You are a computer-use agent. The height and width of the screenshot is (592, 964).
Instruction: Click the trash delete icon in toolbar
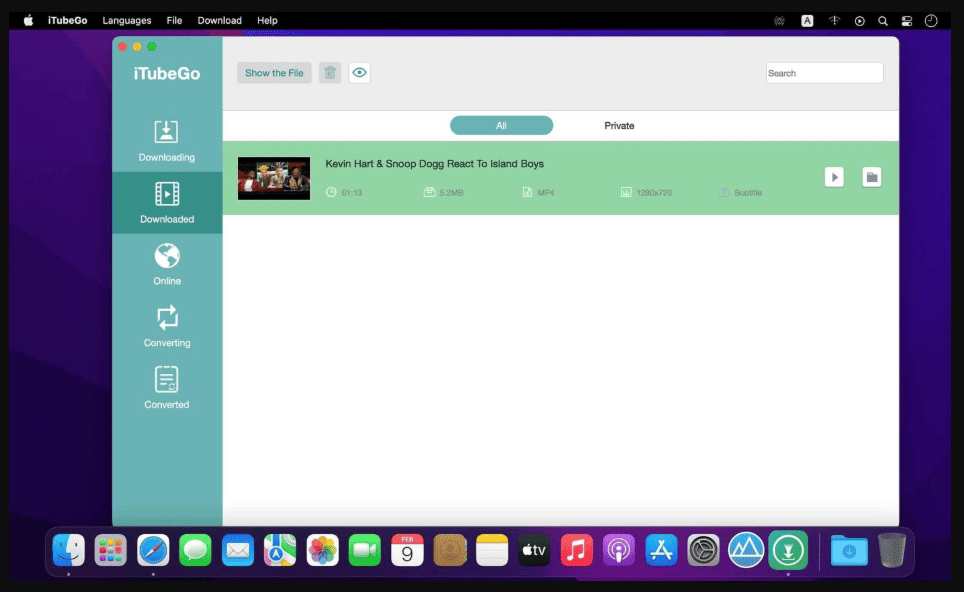click(330, 73)
